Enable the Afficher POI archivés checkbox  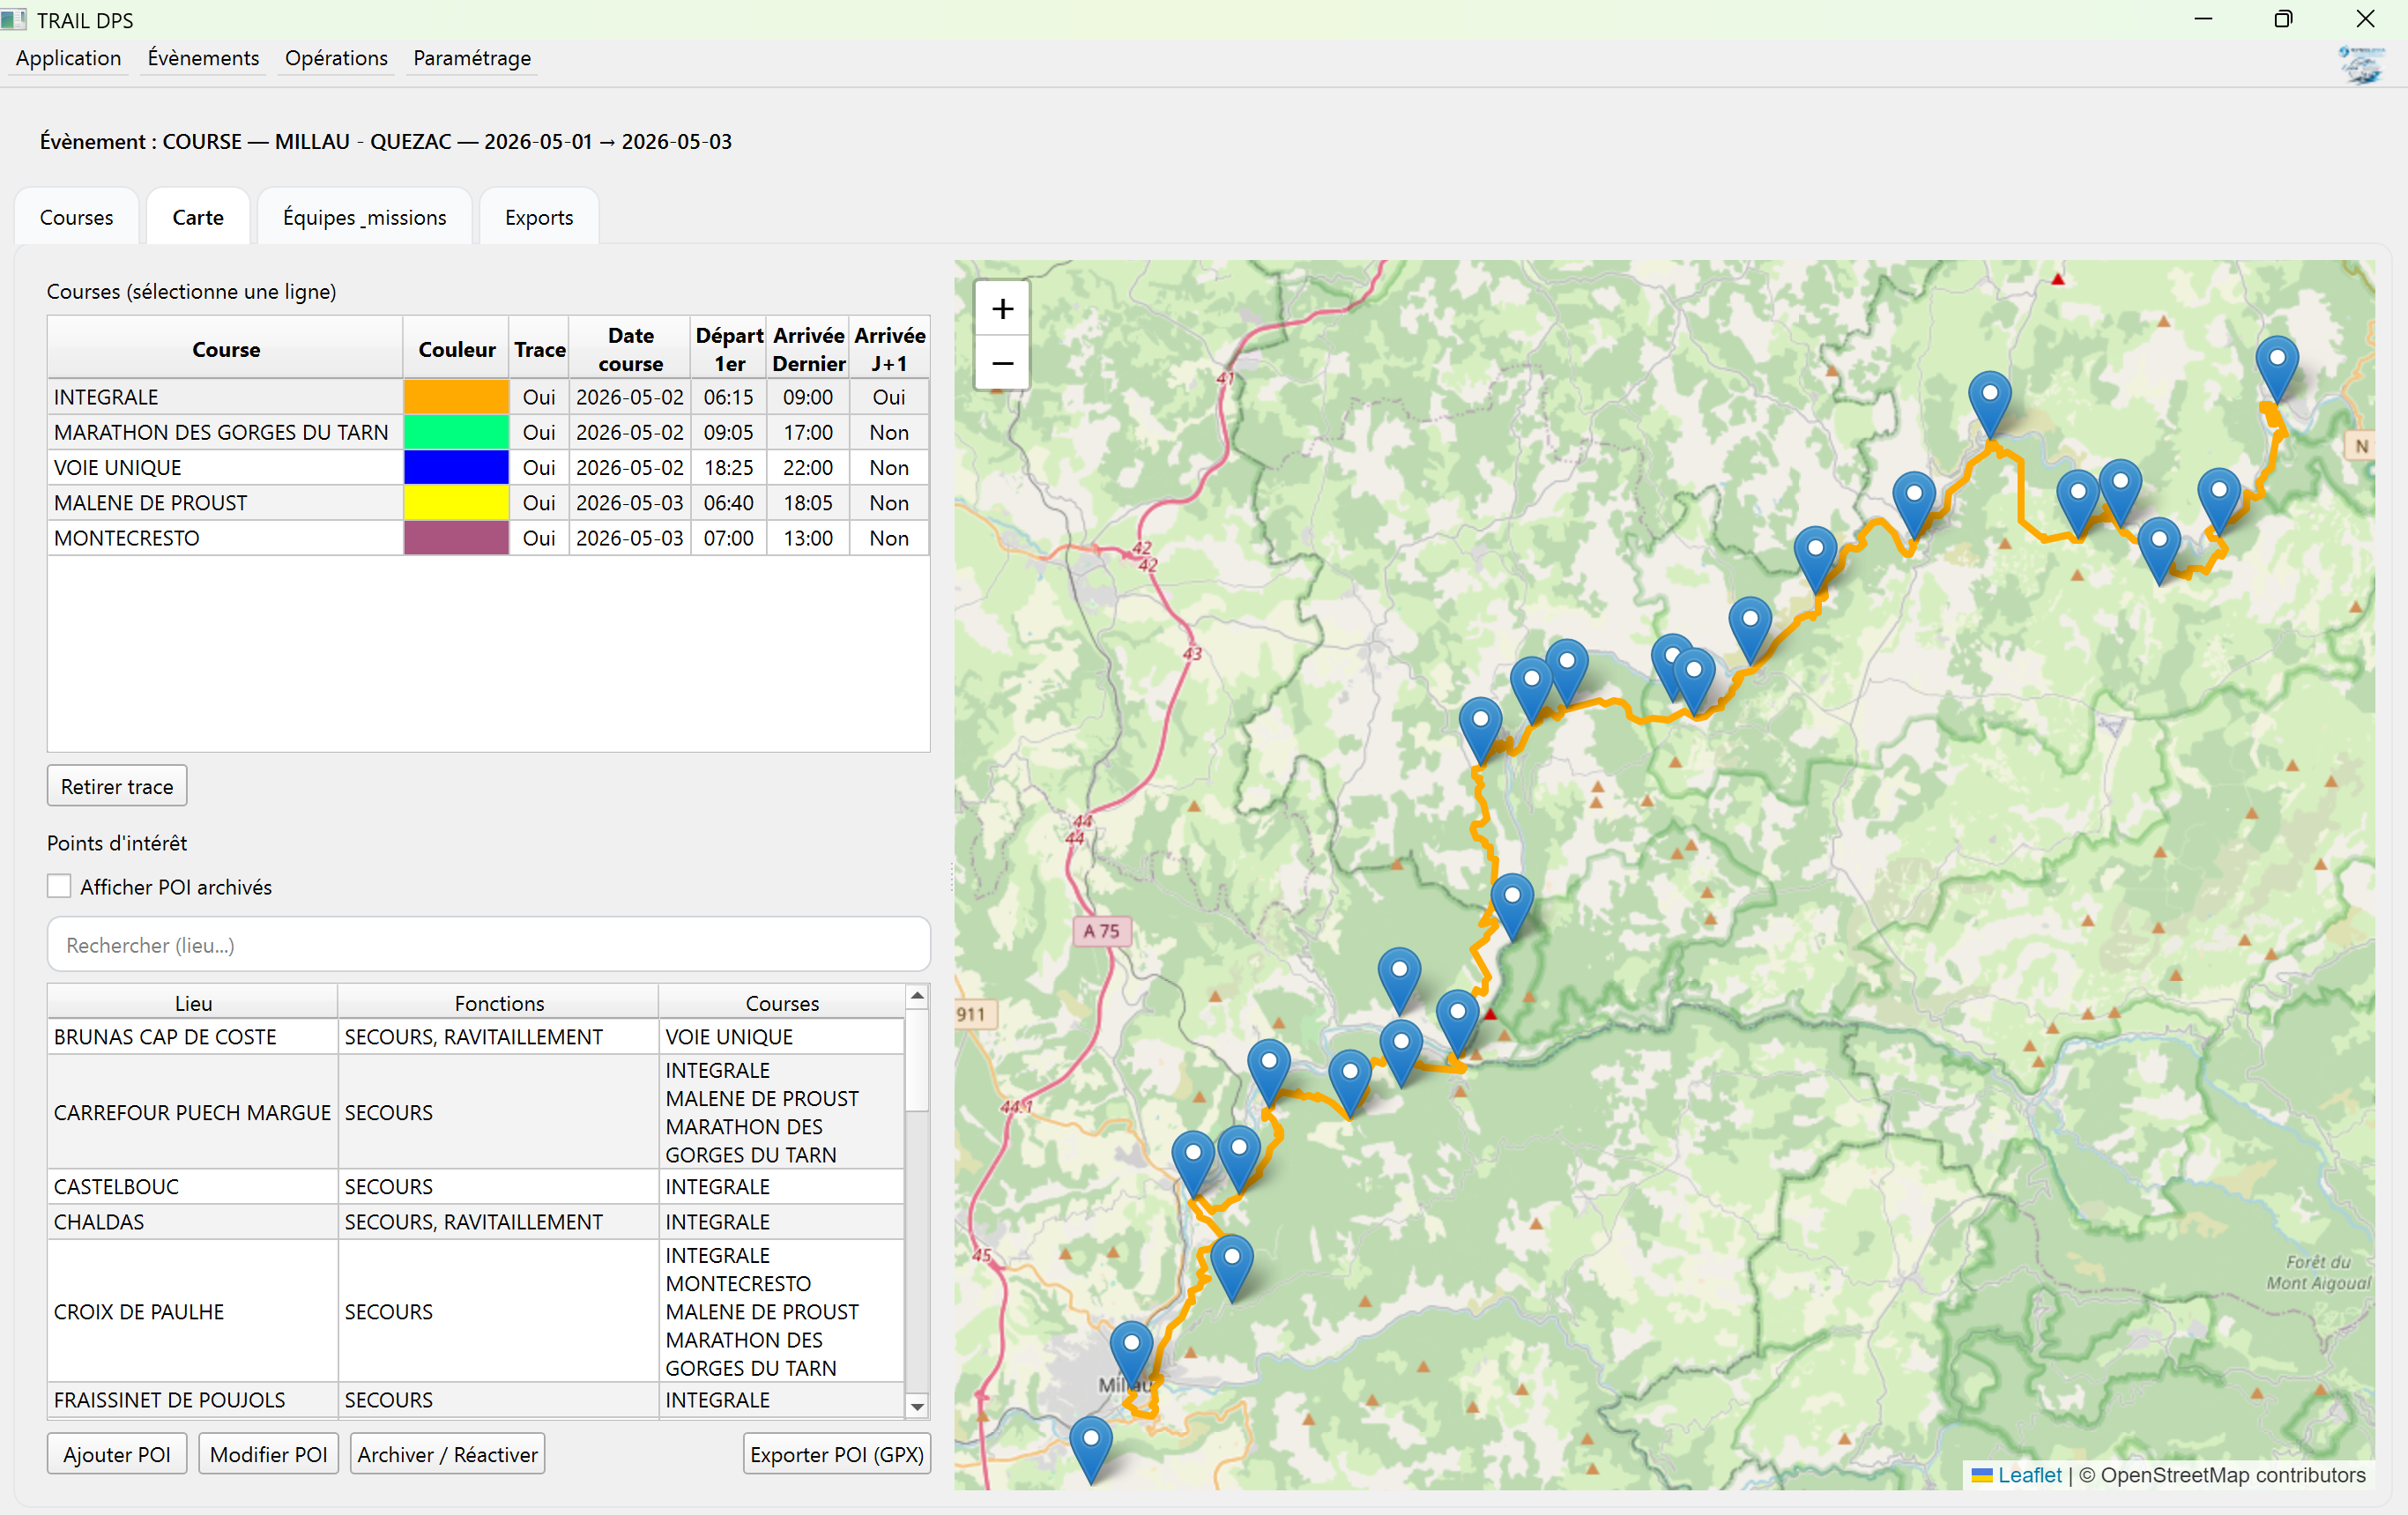pyautogui.click(x=59, y=886)
